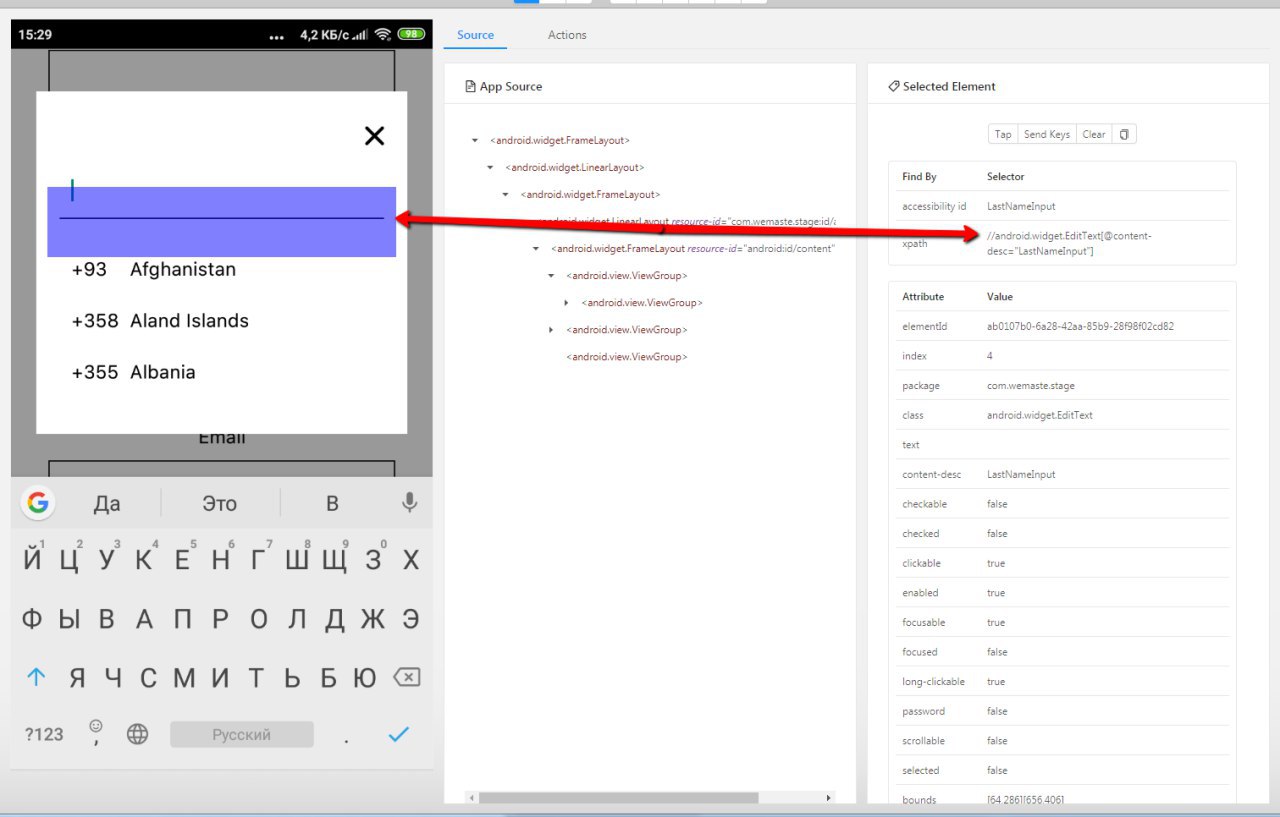The image size is (1280, 817).
Task: Switch to the Actions tab
Action: pos(567,35)
